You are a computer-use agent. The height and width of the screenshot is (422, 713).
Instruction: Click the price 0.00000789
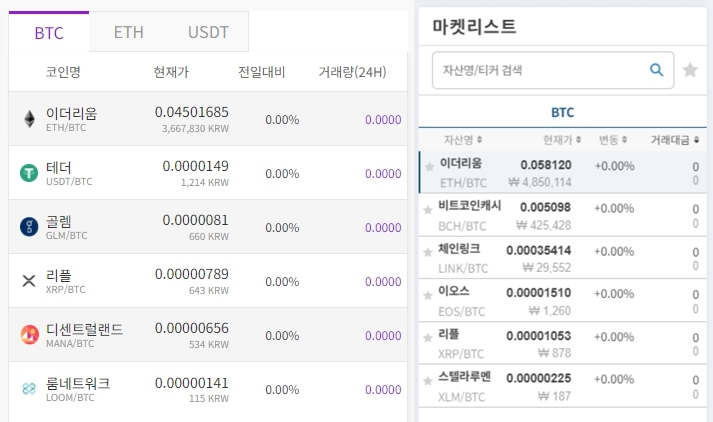point(191,274)
